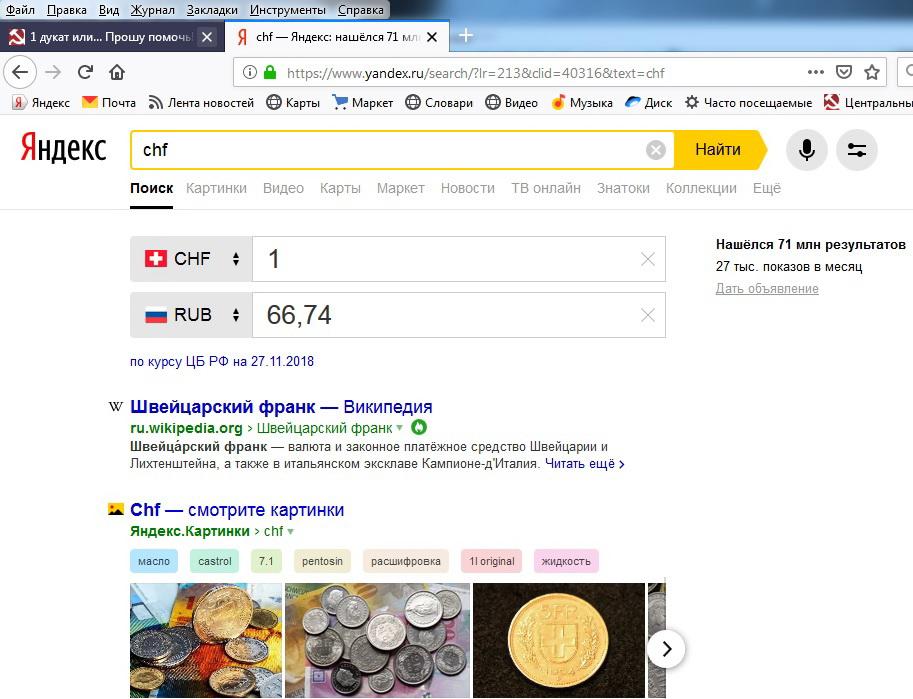Expand Wikipedia result options arrow
The height and width of the screenshot is (699, 913).
click(x=399, y=428)
